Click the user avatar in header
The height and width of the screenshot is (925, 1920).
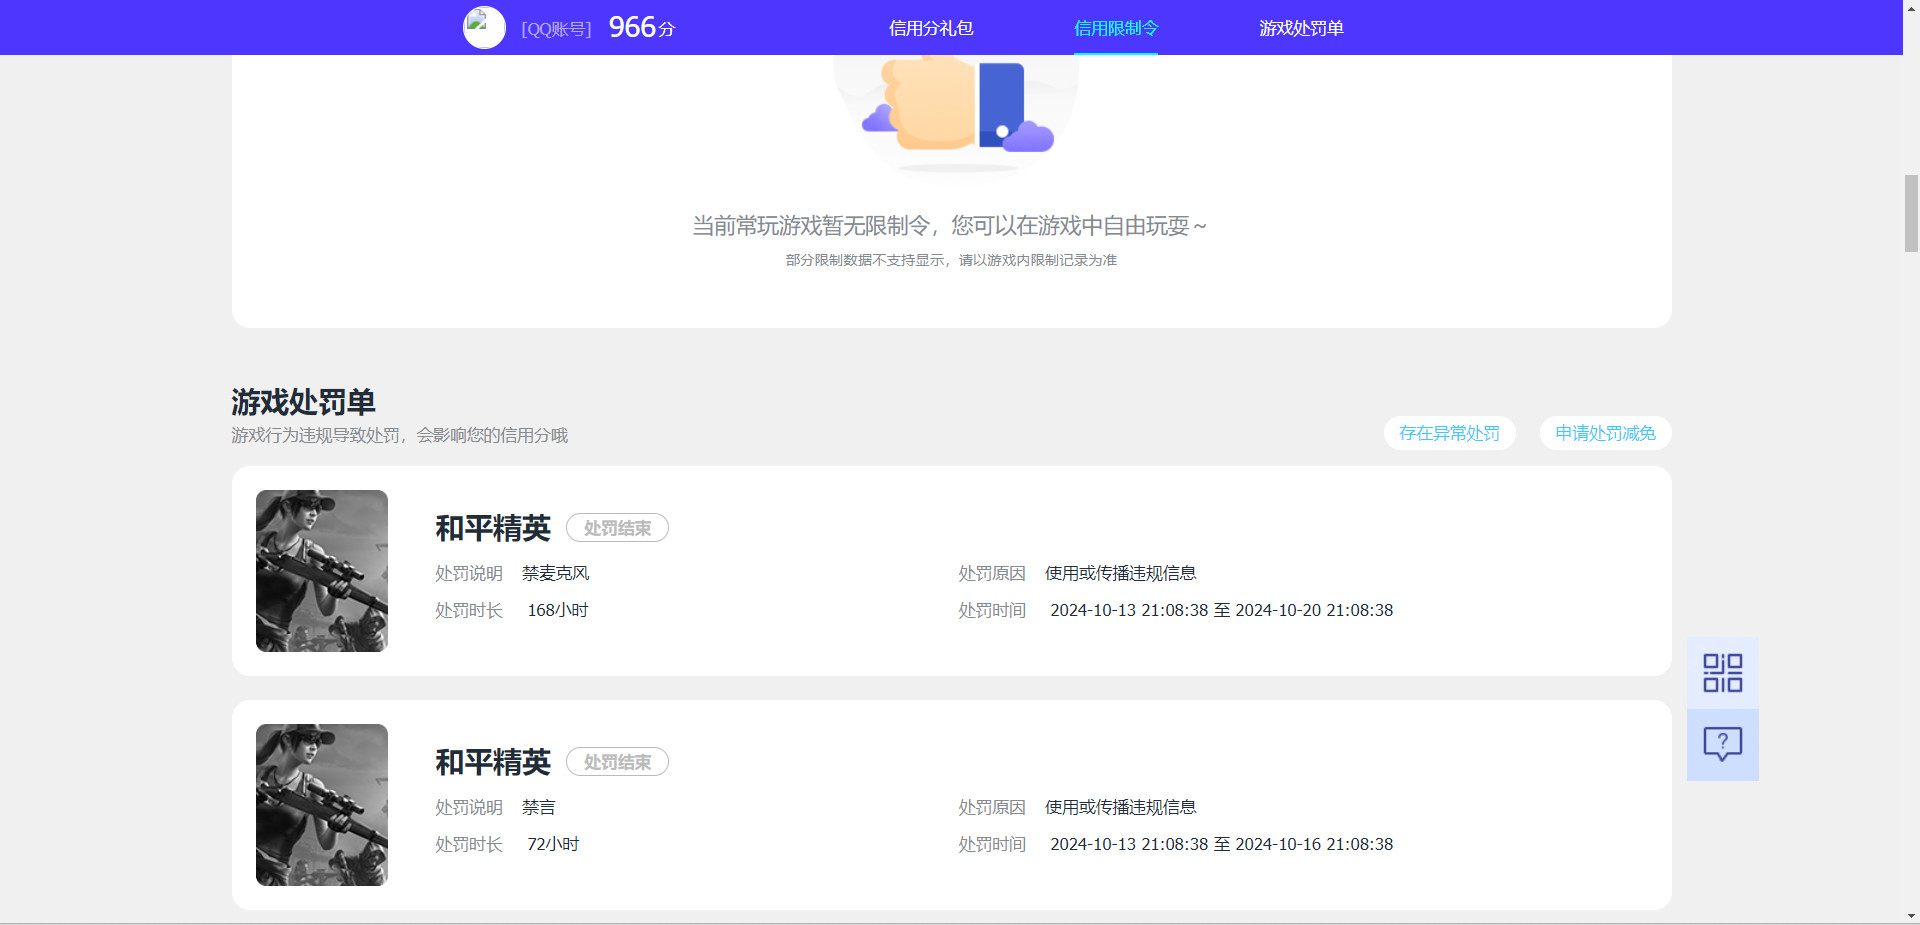(484, 28)
